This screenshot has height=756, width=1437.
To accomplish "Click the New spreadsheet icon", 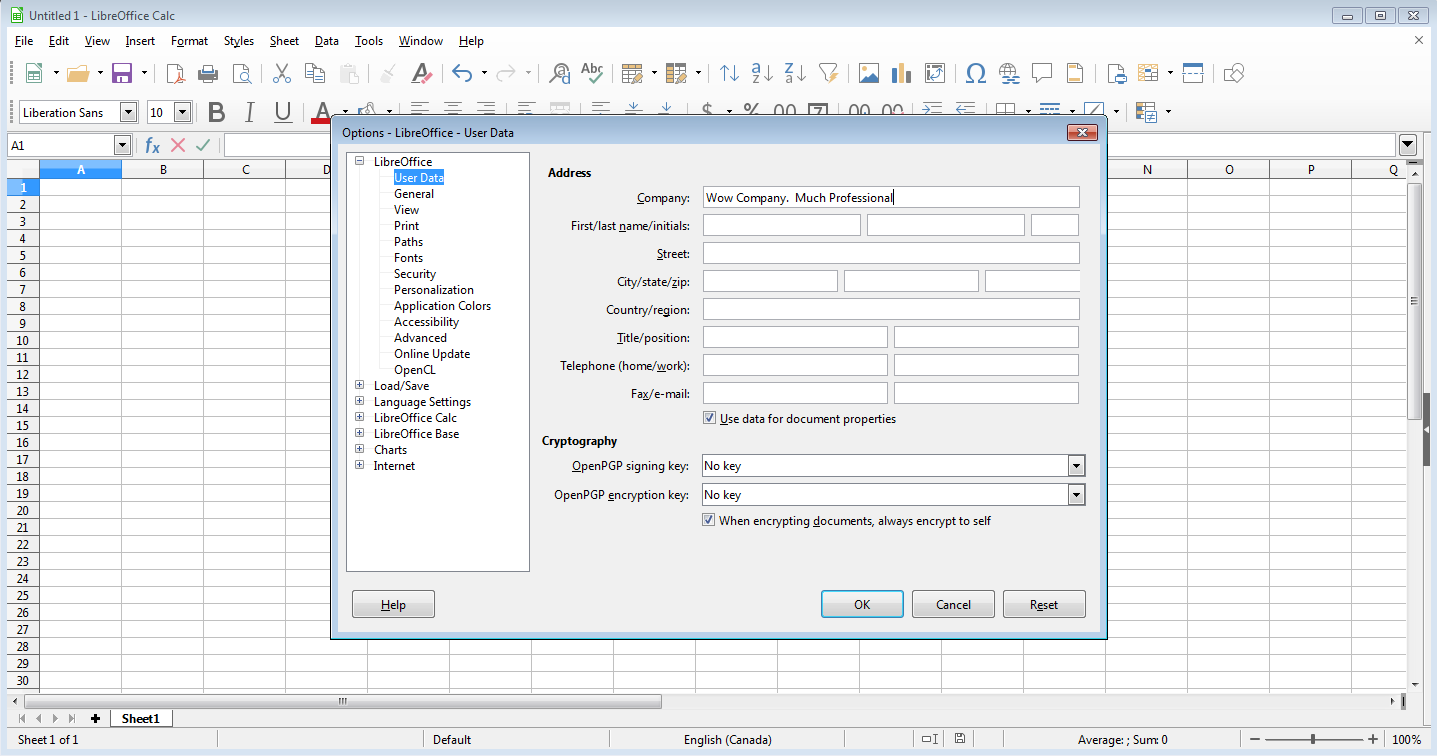I will (x=34, y=73).
